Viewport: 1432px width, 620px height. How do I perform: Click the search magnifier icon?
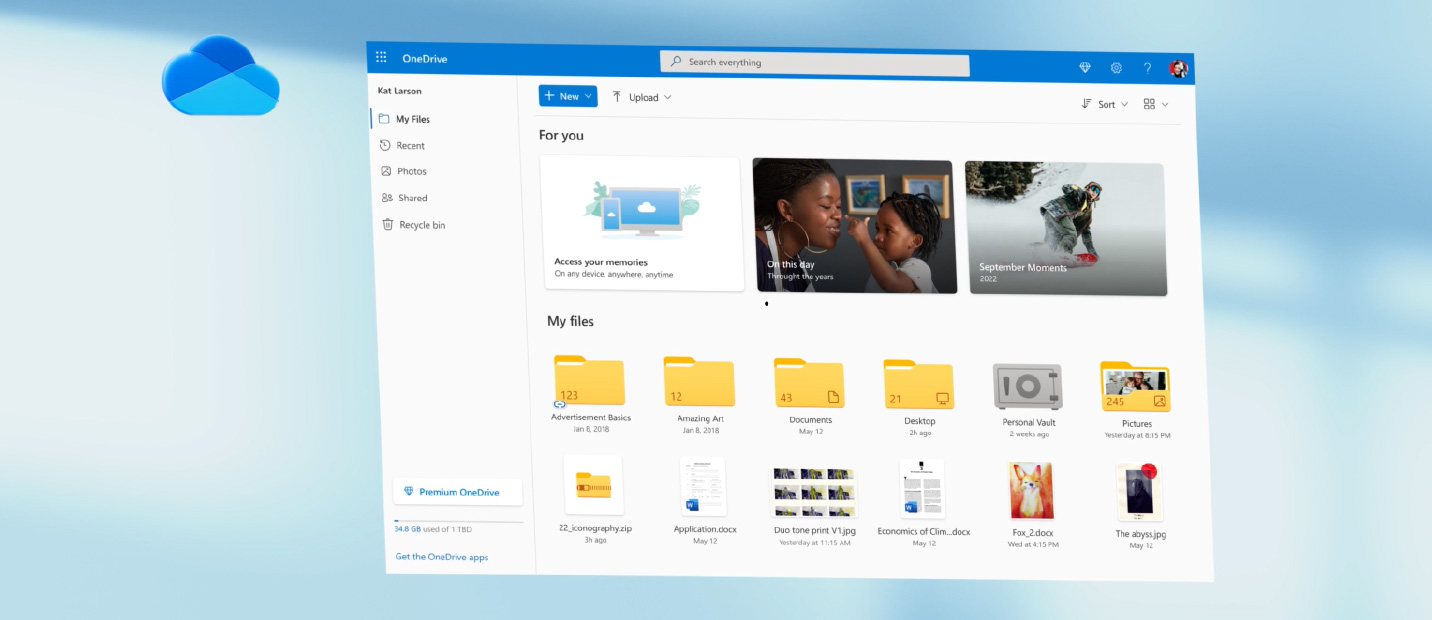[x=677, y=62]
